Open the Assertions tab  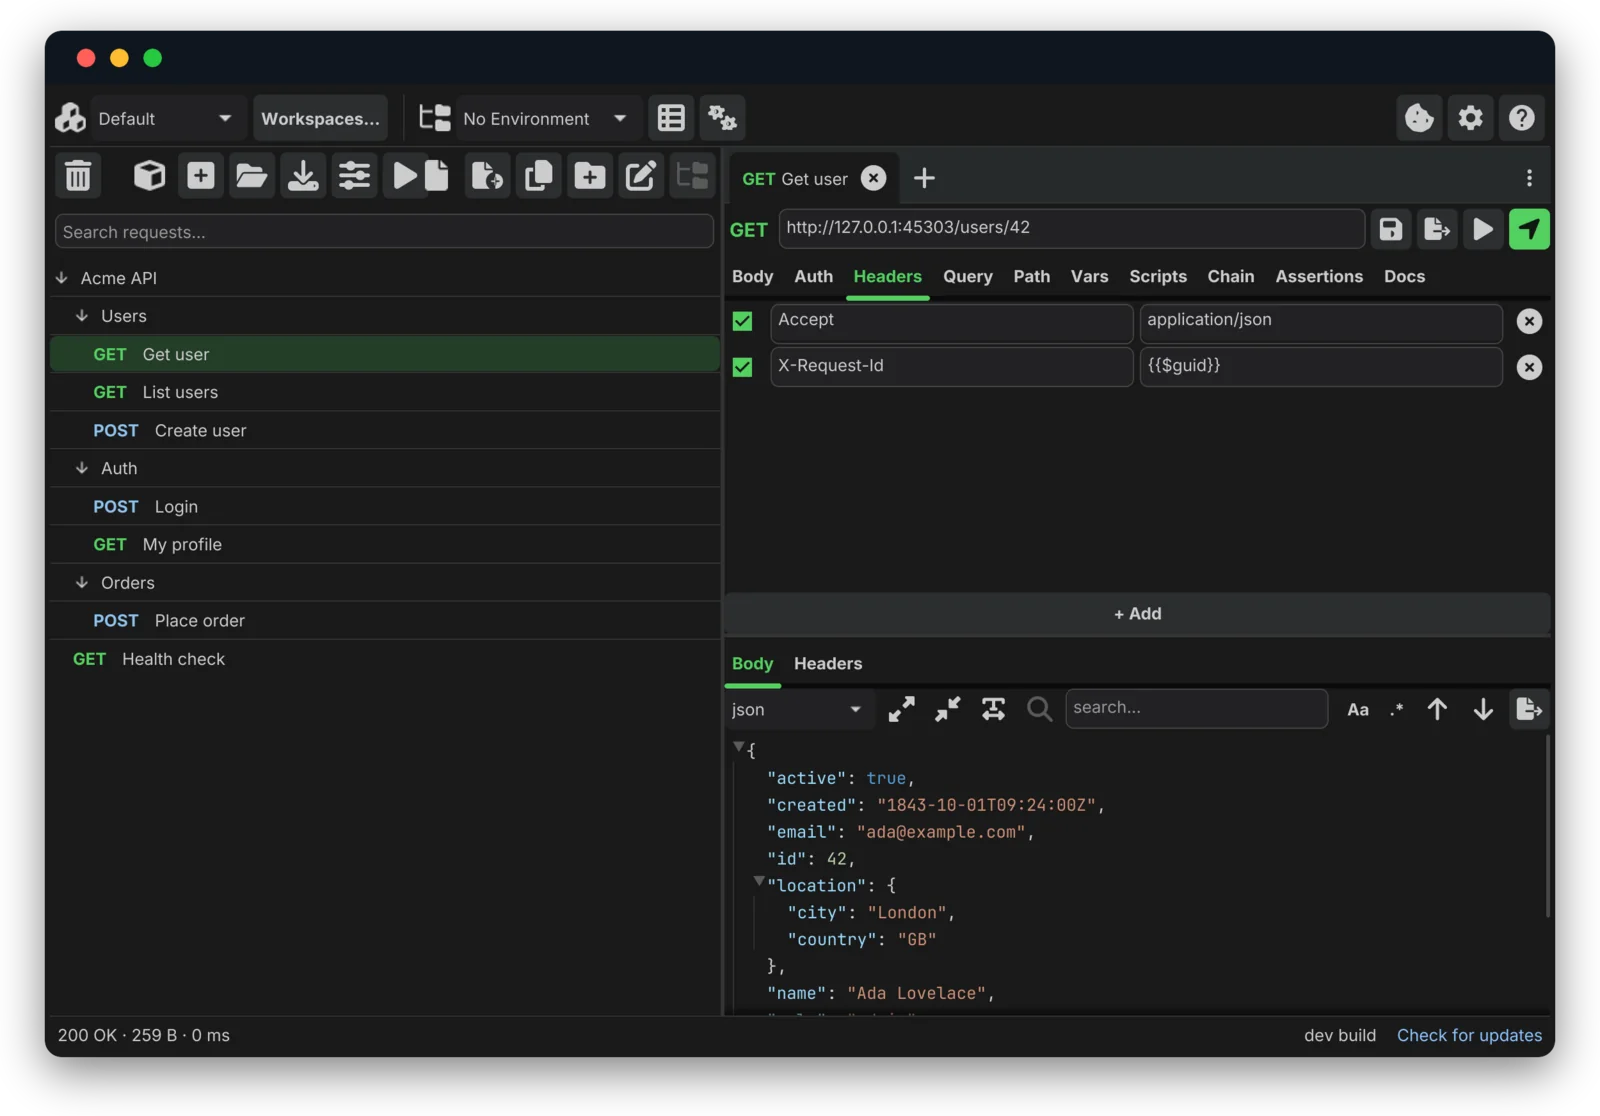(x=1318, y=276)
